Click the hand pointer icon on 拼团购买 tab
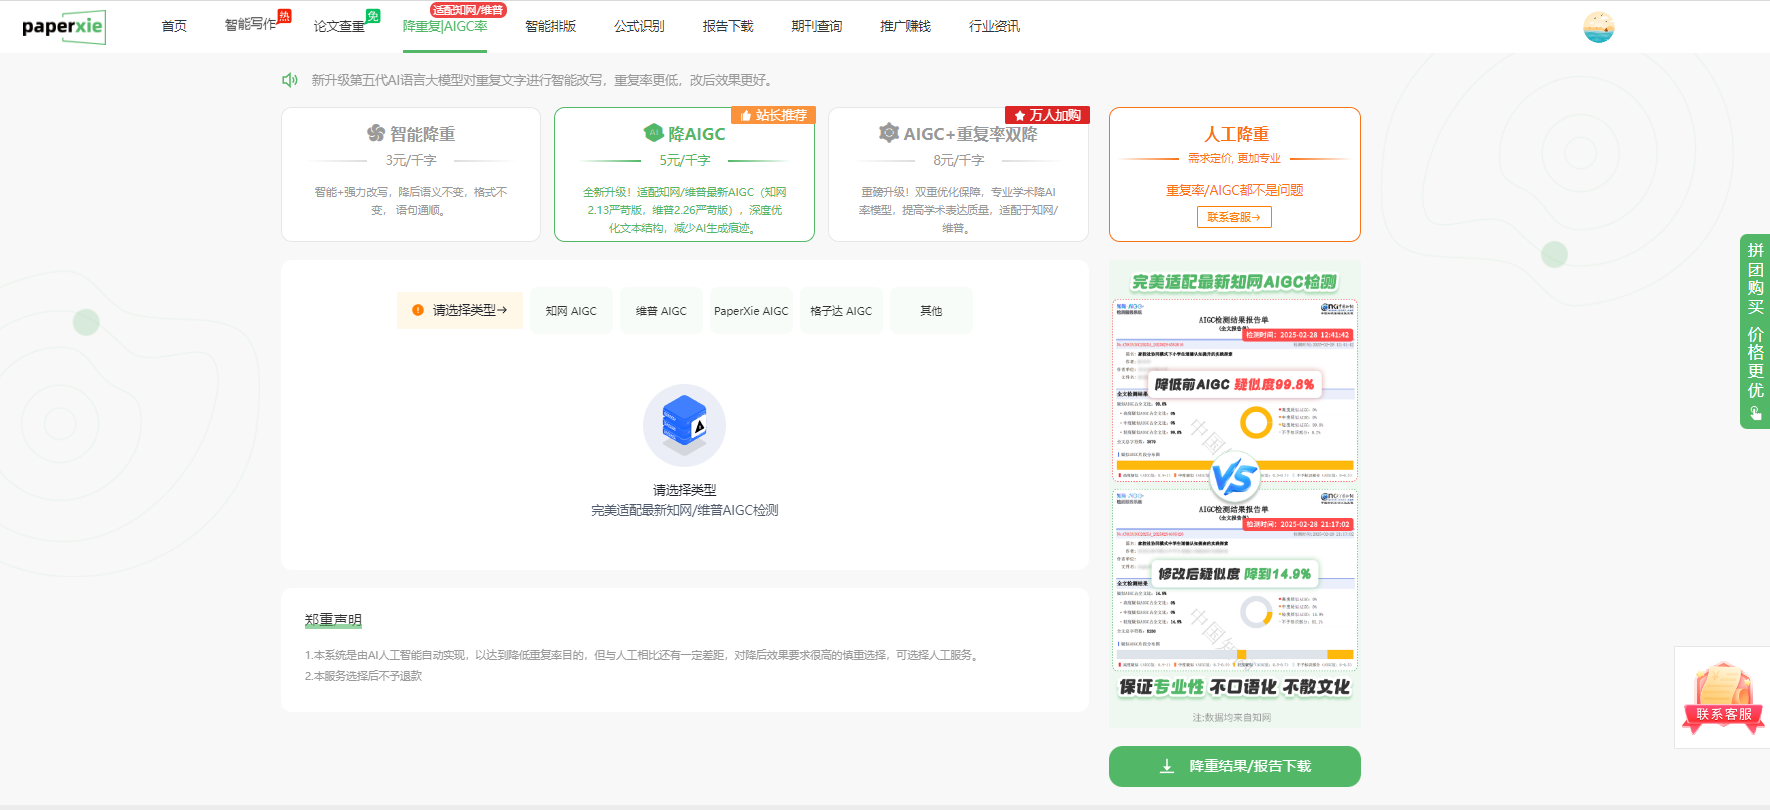1770x810 pixels. click(x=1756, y=413)
